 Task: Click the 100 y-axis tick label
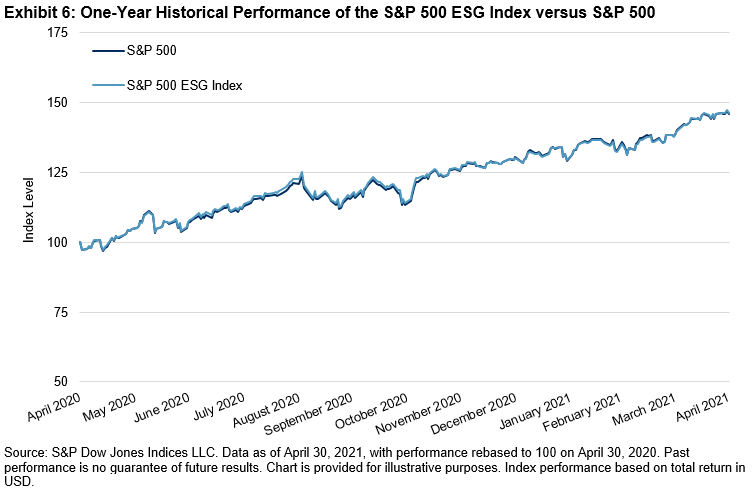coord(57,242)
